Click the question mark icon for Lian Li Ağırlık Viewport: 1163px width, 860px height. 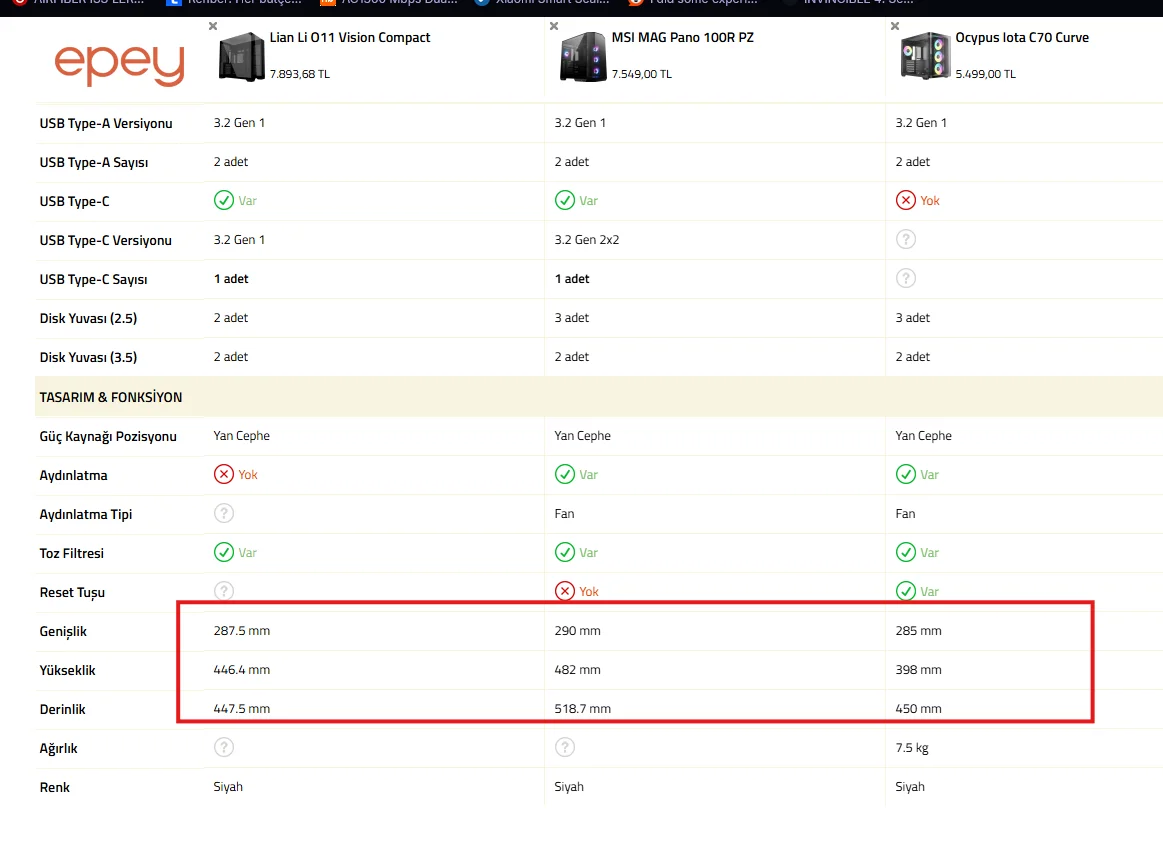pos(224,747)
